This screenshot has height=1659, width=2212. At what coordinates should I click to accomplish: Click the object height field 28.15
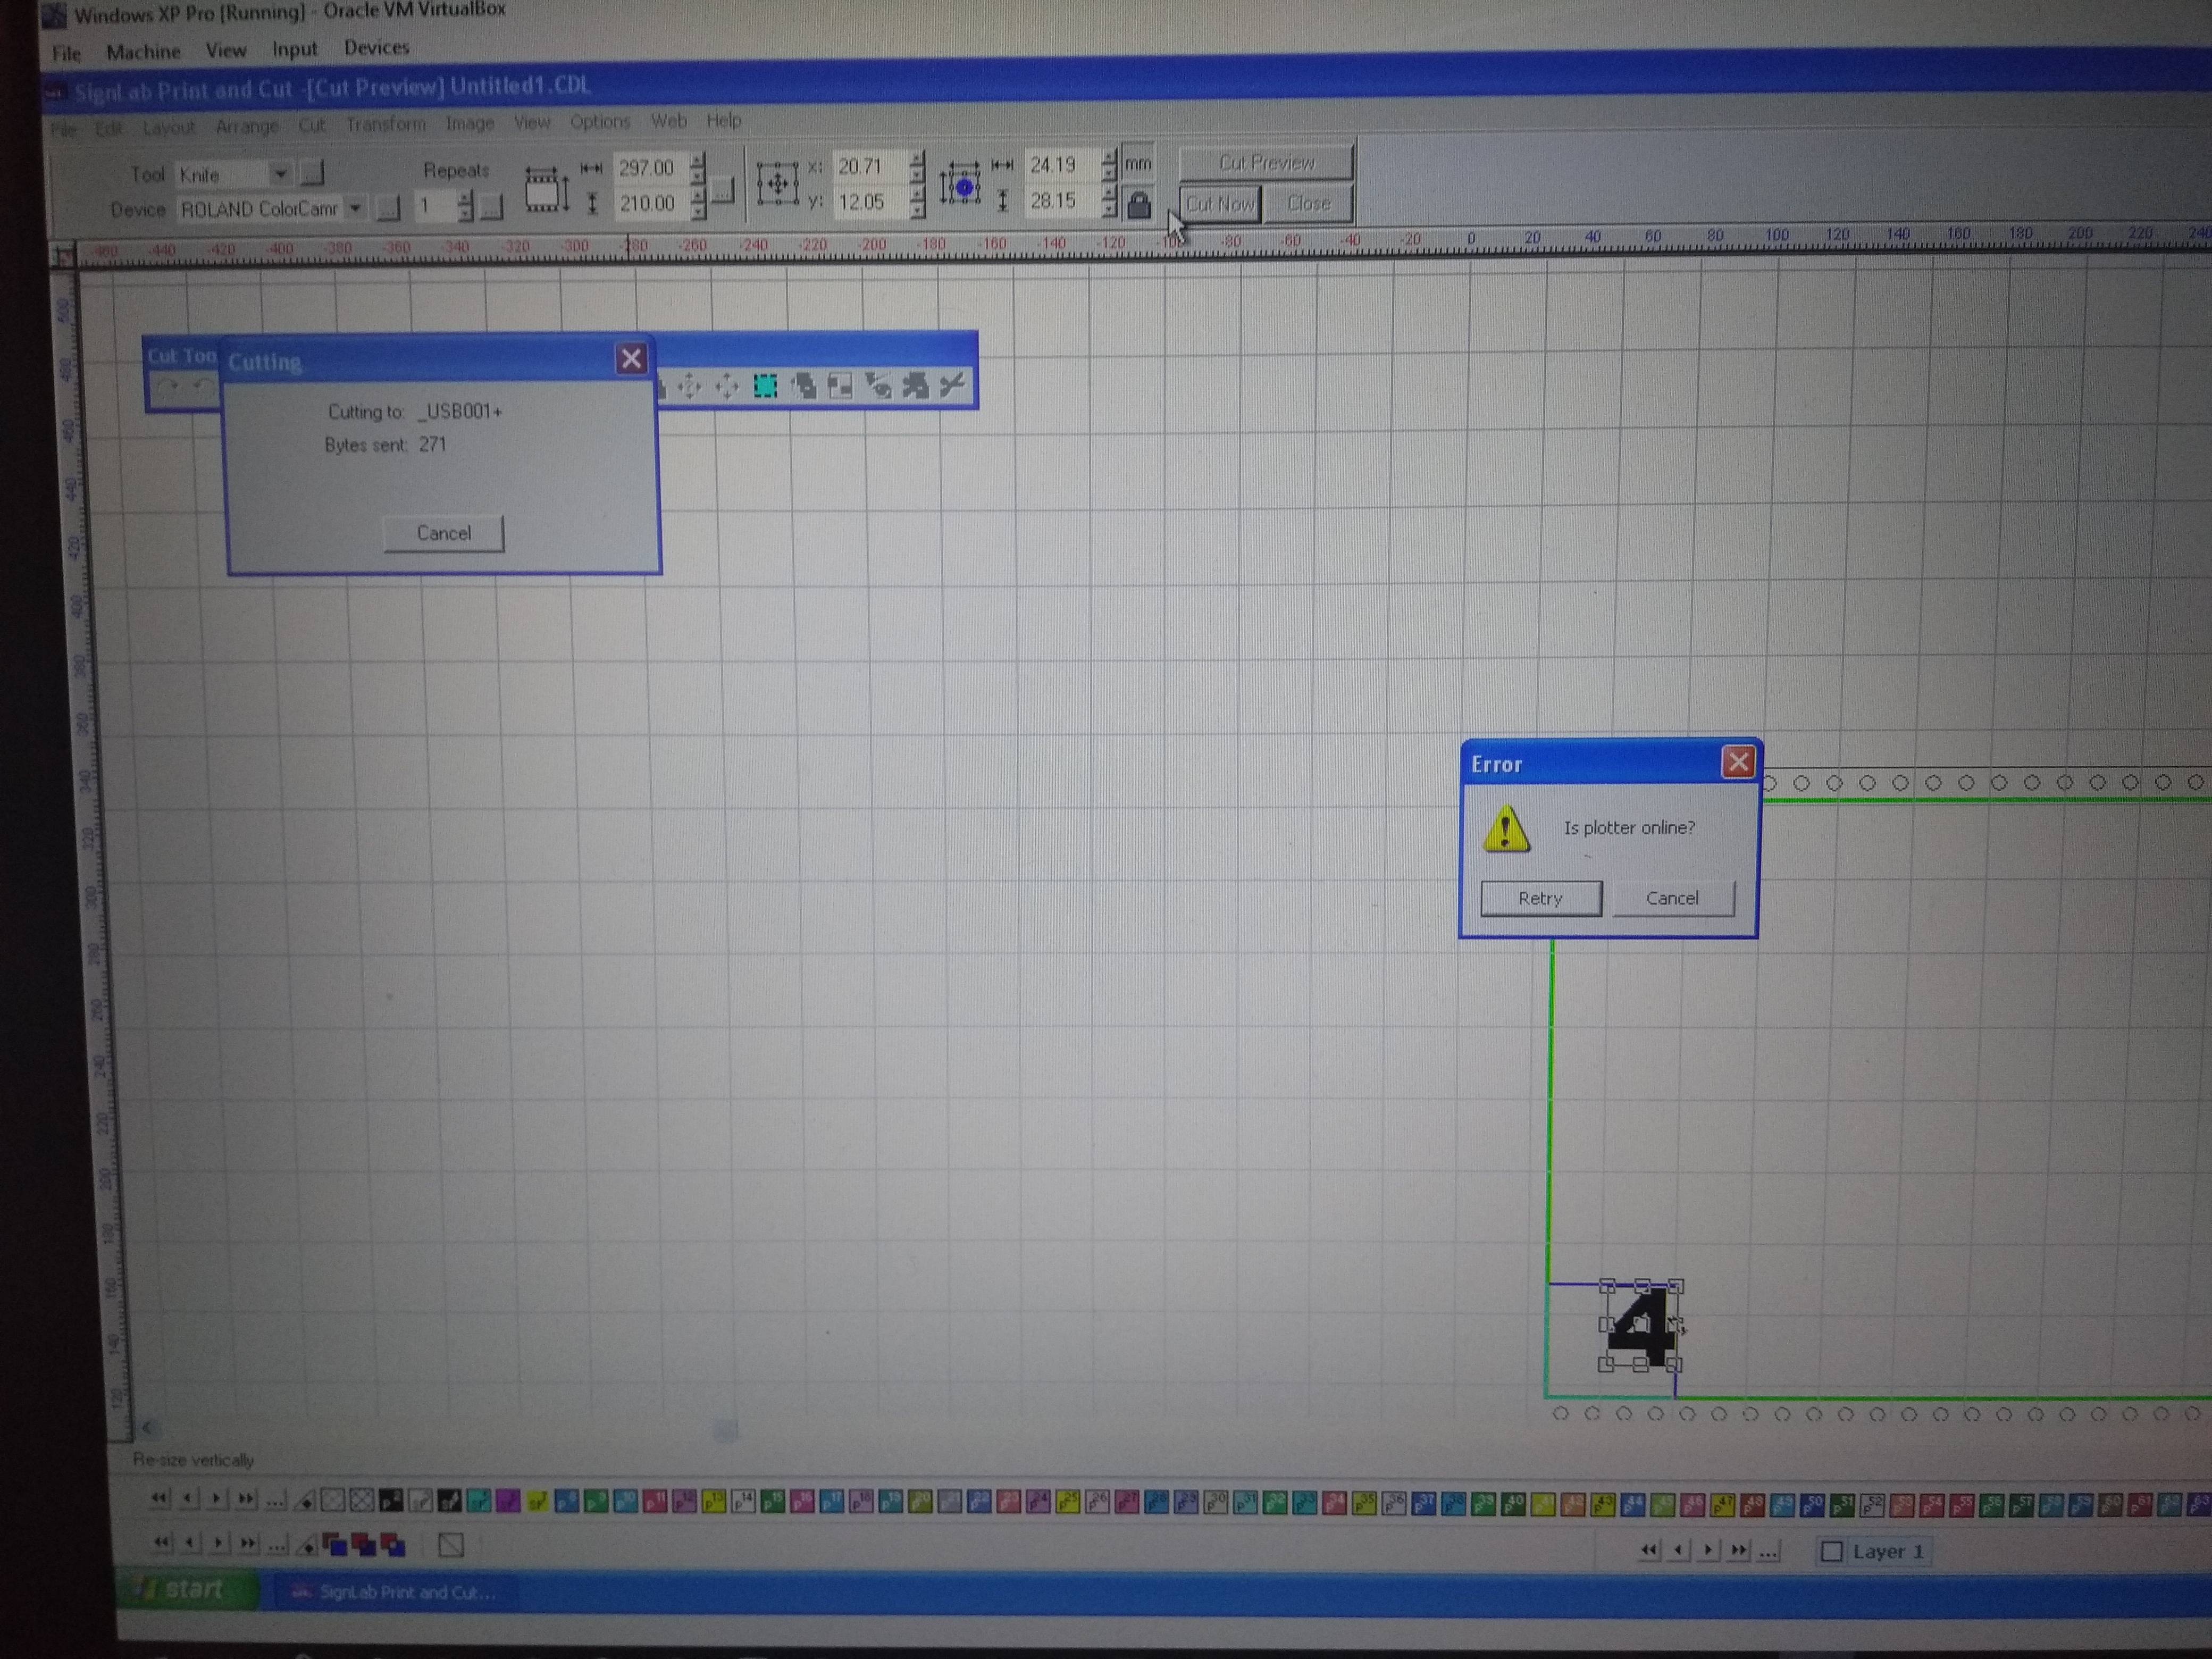[x=1062, y=201]
